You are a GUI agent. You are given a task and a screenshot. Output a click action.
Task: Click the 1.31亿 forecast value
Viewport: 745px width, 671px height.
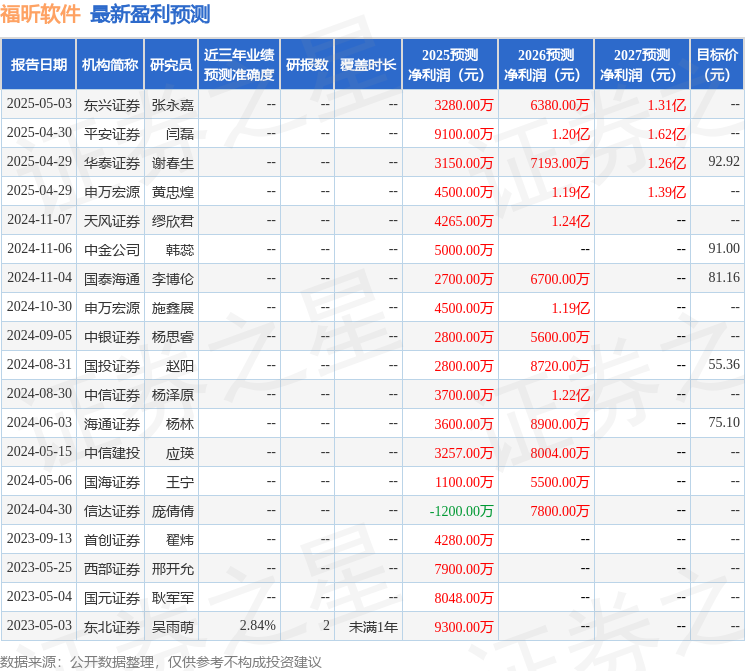tap(667, 105)
